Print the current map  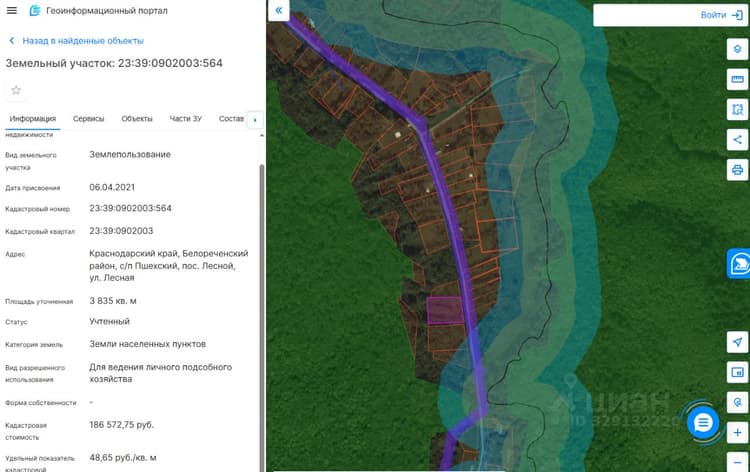tap(737, 170)
